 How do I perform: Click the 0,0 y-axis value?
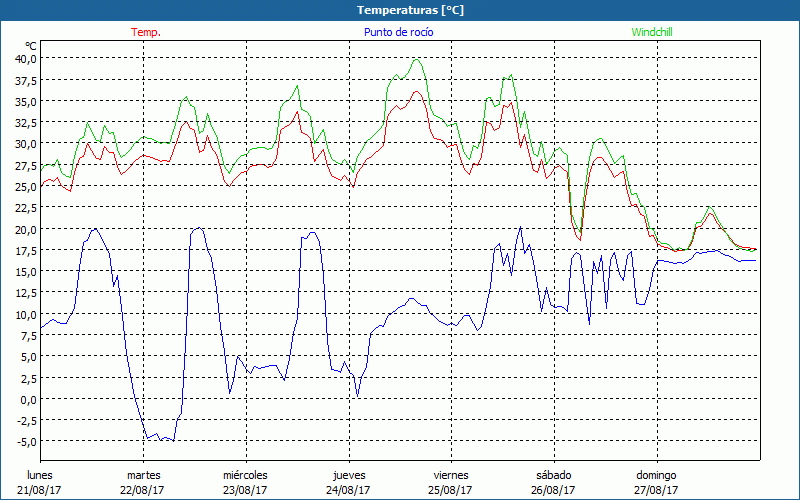pyautogui.click(x=28, y=399)
